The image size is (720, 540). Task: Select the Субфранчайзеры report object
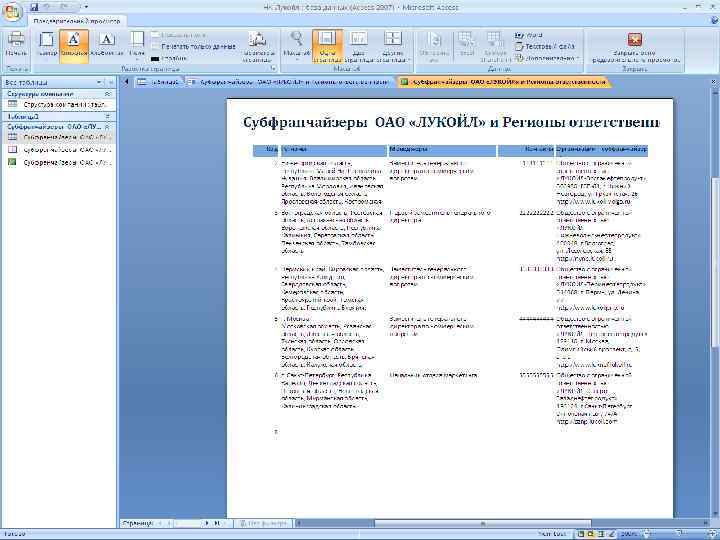coord(60,162)
